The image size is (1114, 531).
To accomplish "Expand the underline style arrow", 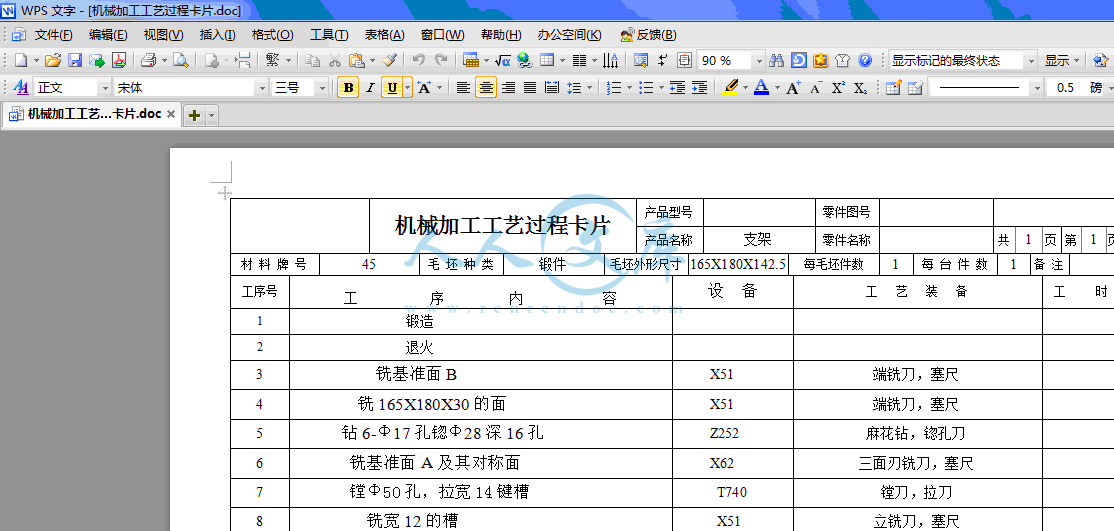I will tap(407, 87).
